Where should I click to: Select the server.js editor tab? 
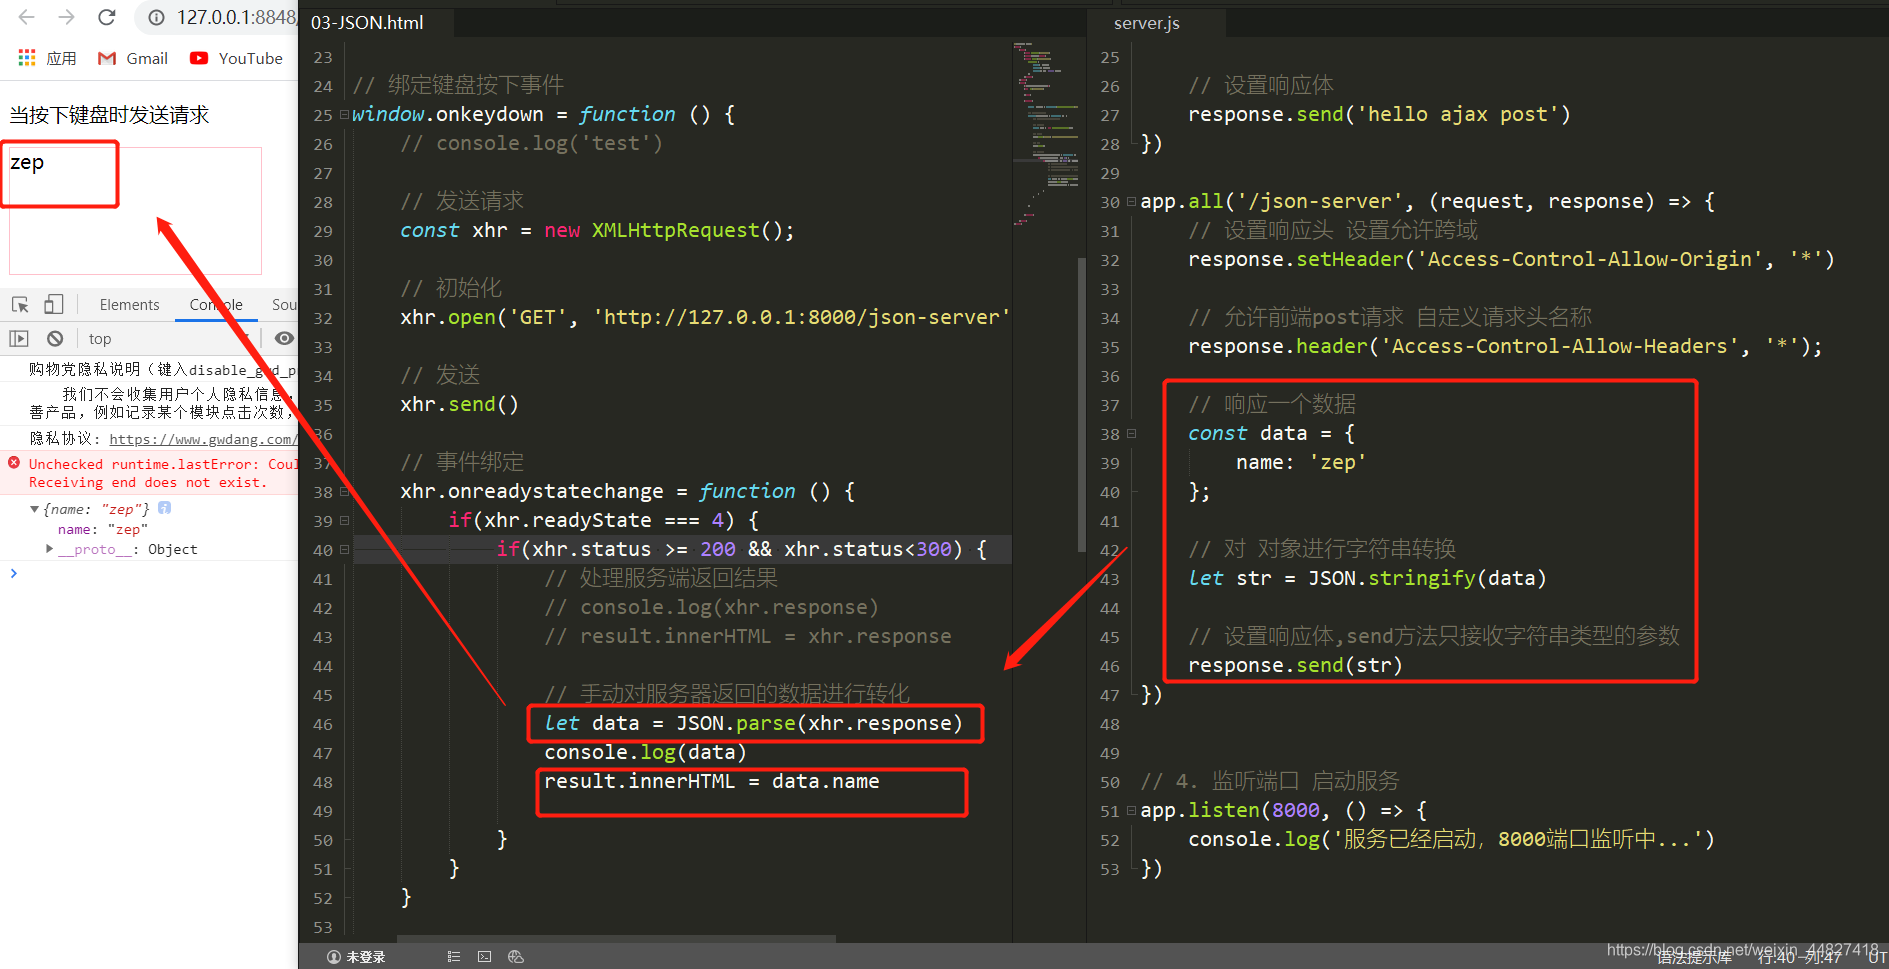click(x=1147, y=22)
